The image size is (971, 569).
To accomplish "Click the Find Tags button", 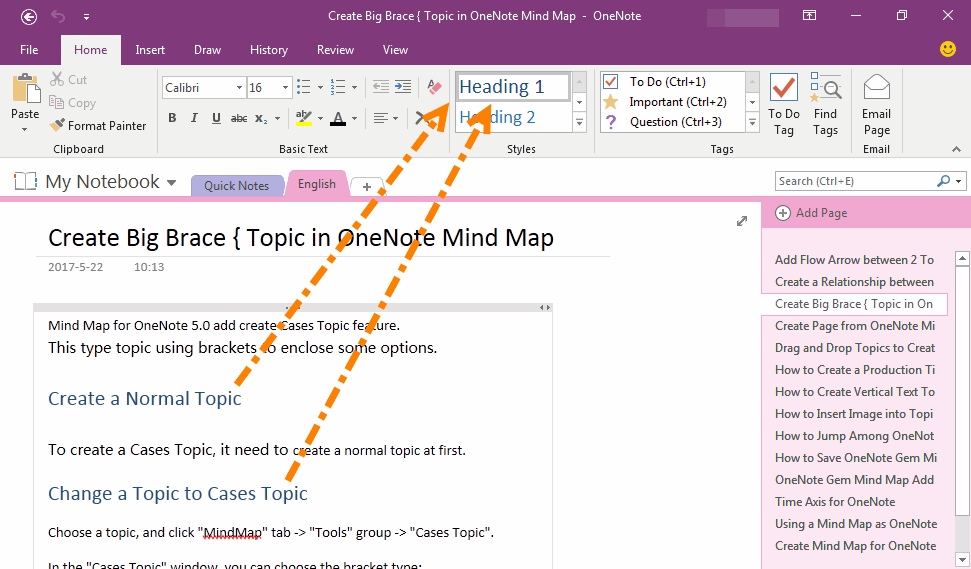I will tap(825, 104).
